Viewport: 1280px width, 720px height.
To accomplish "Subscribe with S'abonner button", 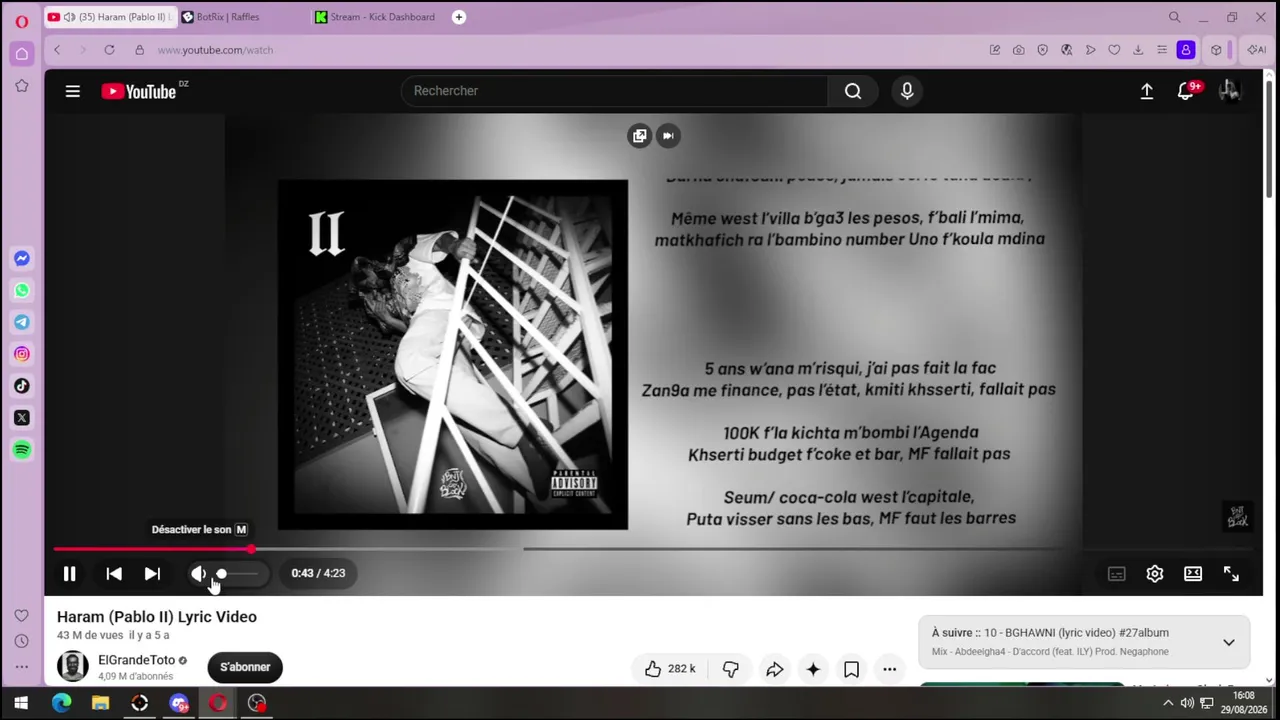I will [245, 667].
